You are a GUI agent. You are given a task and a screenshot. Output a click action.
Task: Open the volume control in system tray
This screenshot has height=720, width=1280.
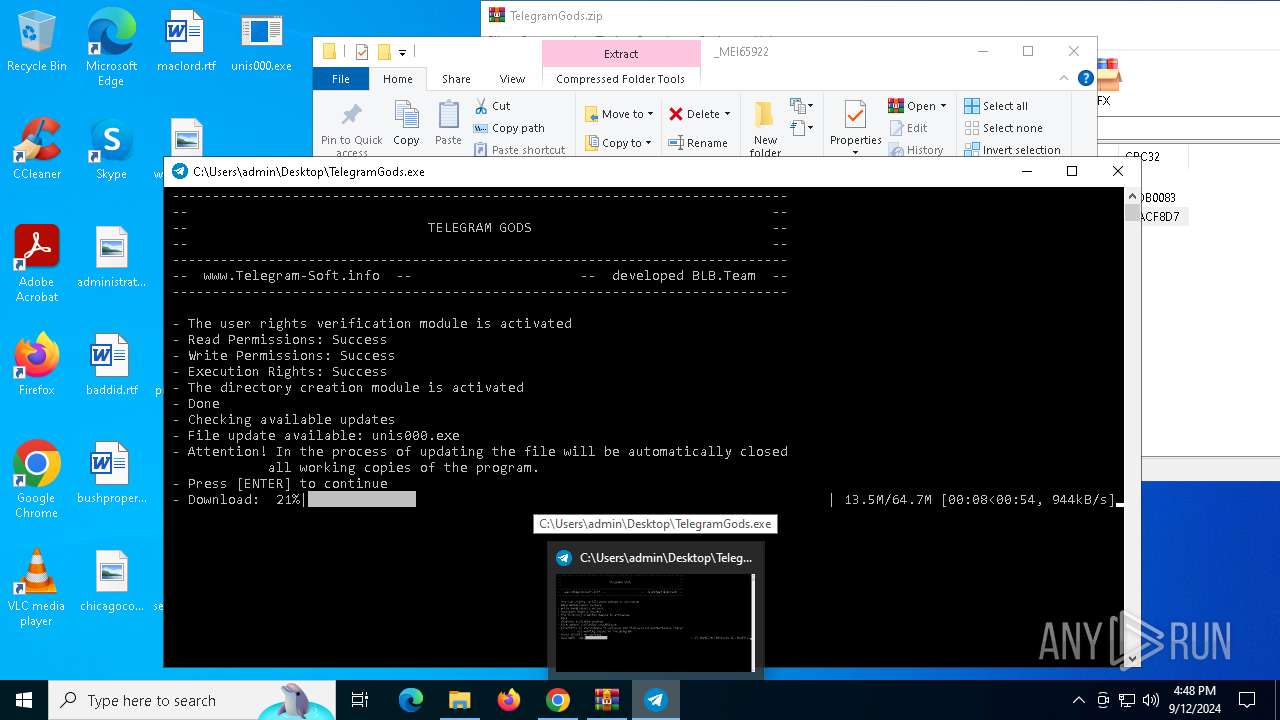(x=1151, y=700)
